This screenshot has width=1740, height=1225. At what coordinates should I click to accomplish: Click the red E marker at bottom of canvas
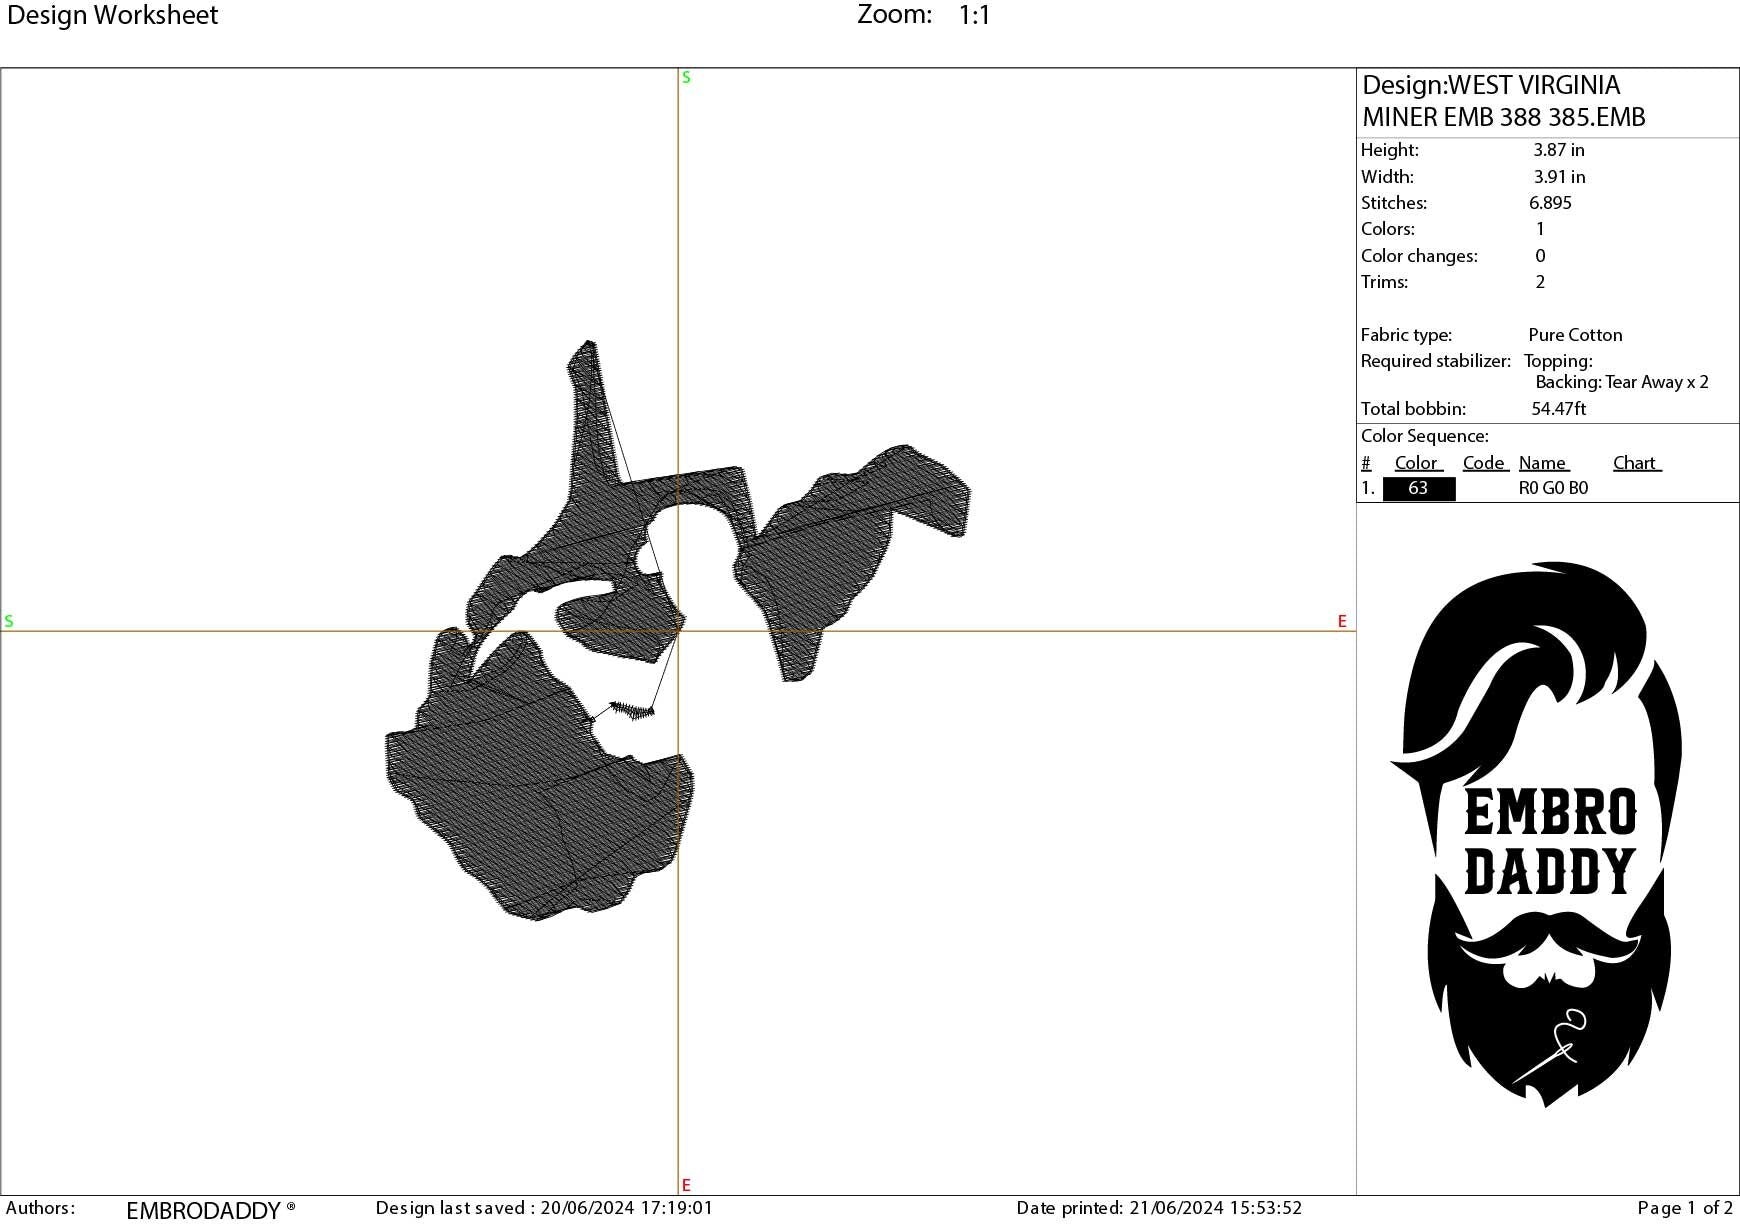click(686, 1185)
